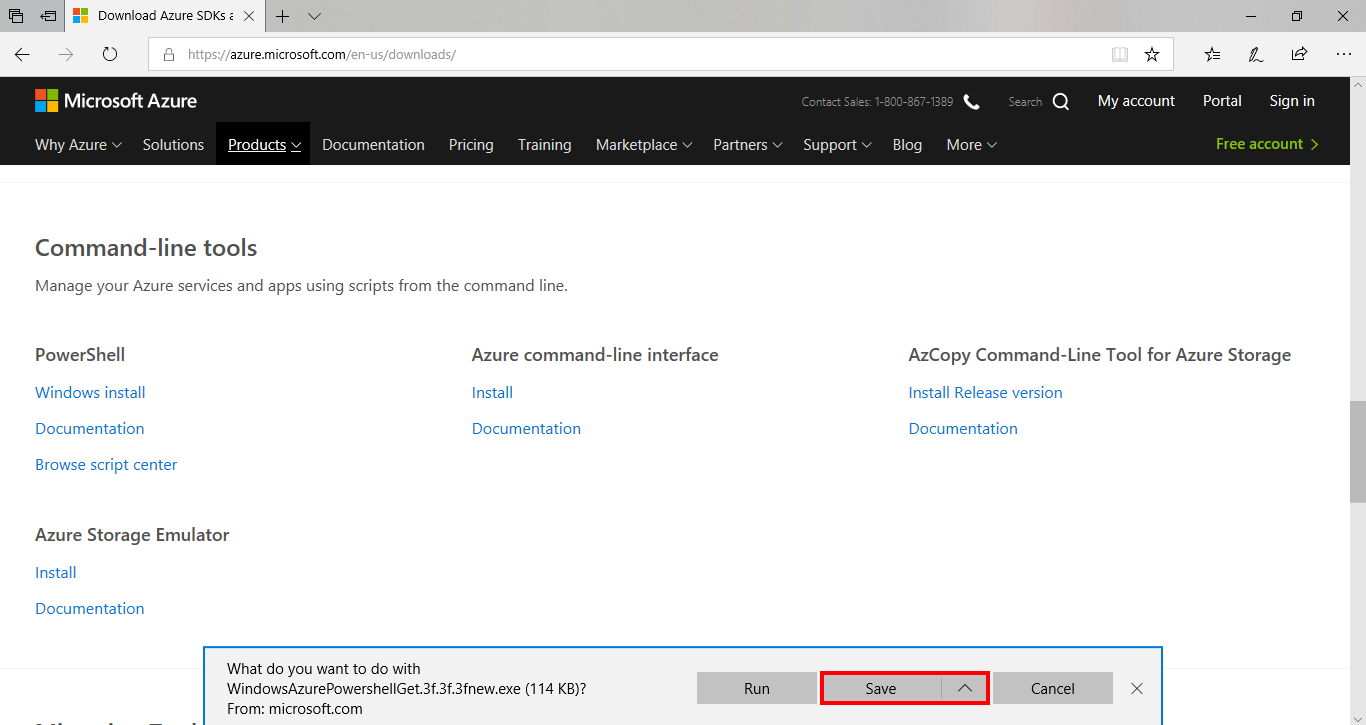Close the Download Azure SDKs tab
The width and height of the screenshot is (1366, 725).
[x=249, y=16]
